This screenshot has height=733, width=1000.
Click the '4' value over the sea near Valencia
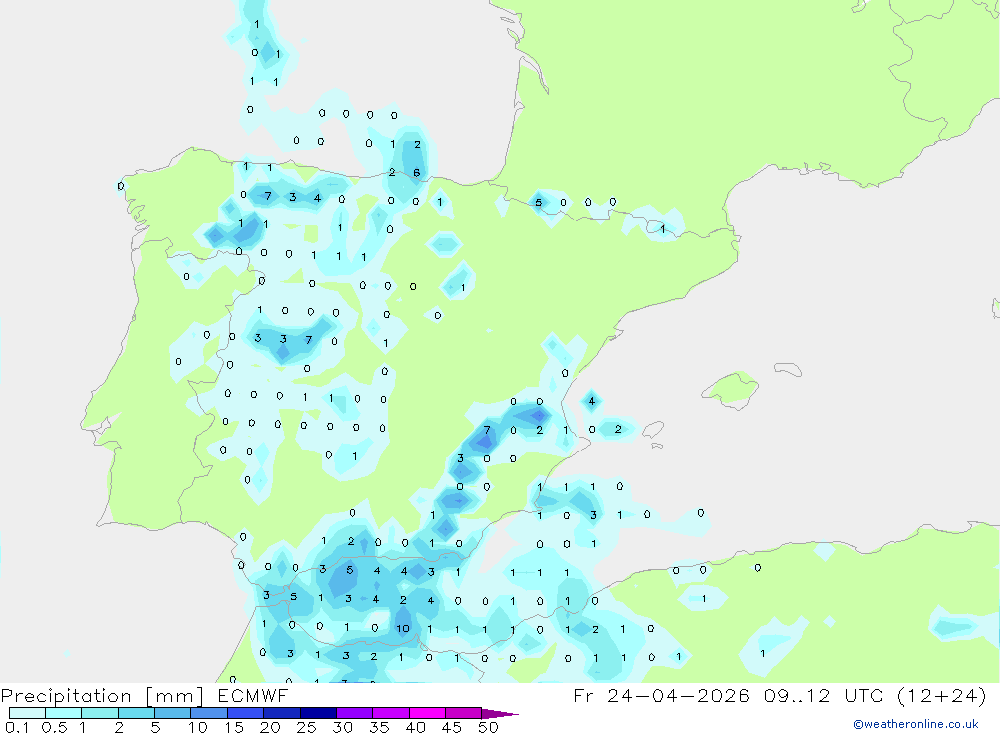(591, 401)
